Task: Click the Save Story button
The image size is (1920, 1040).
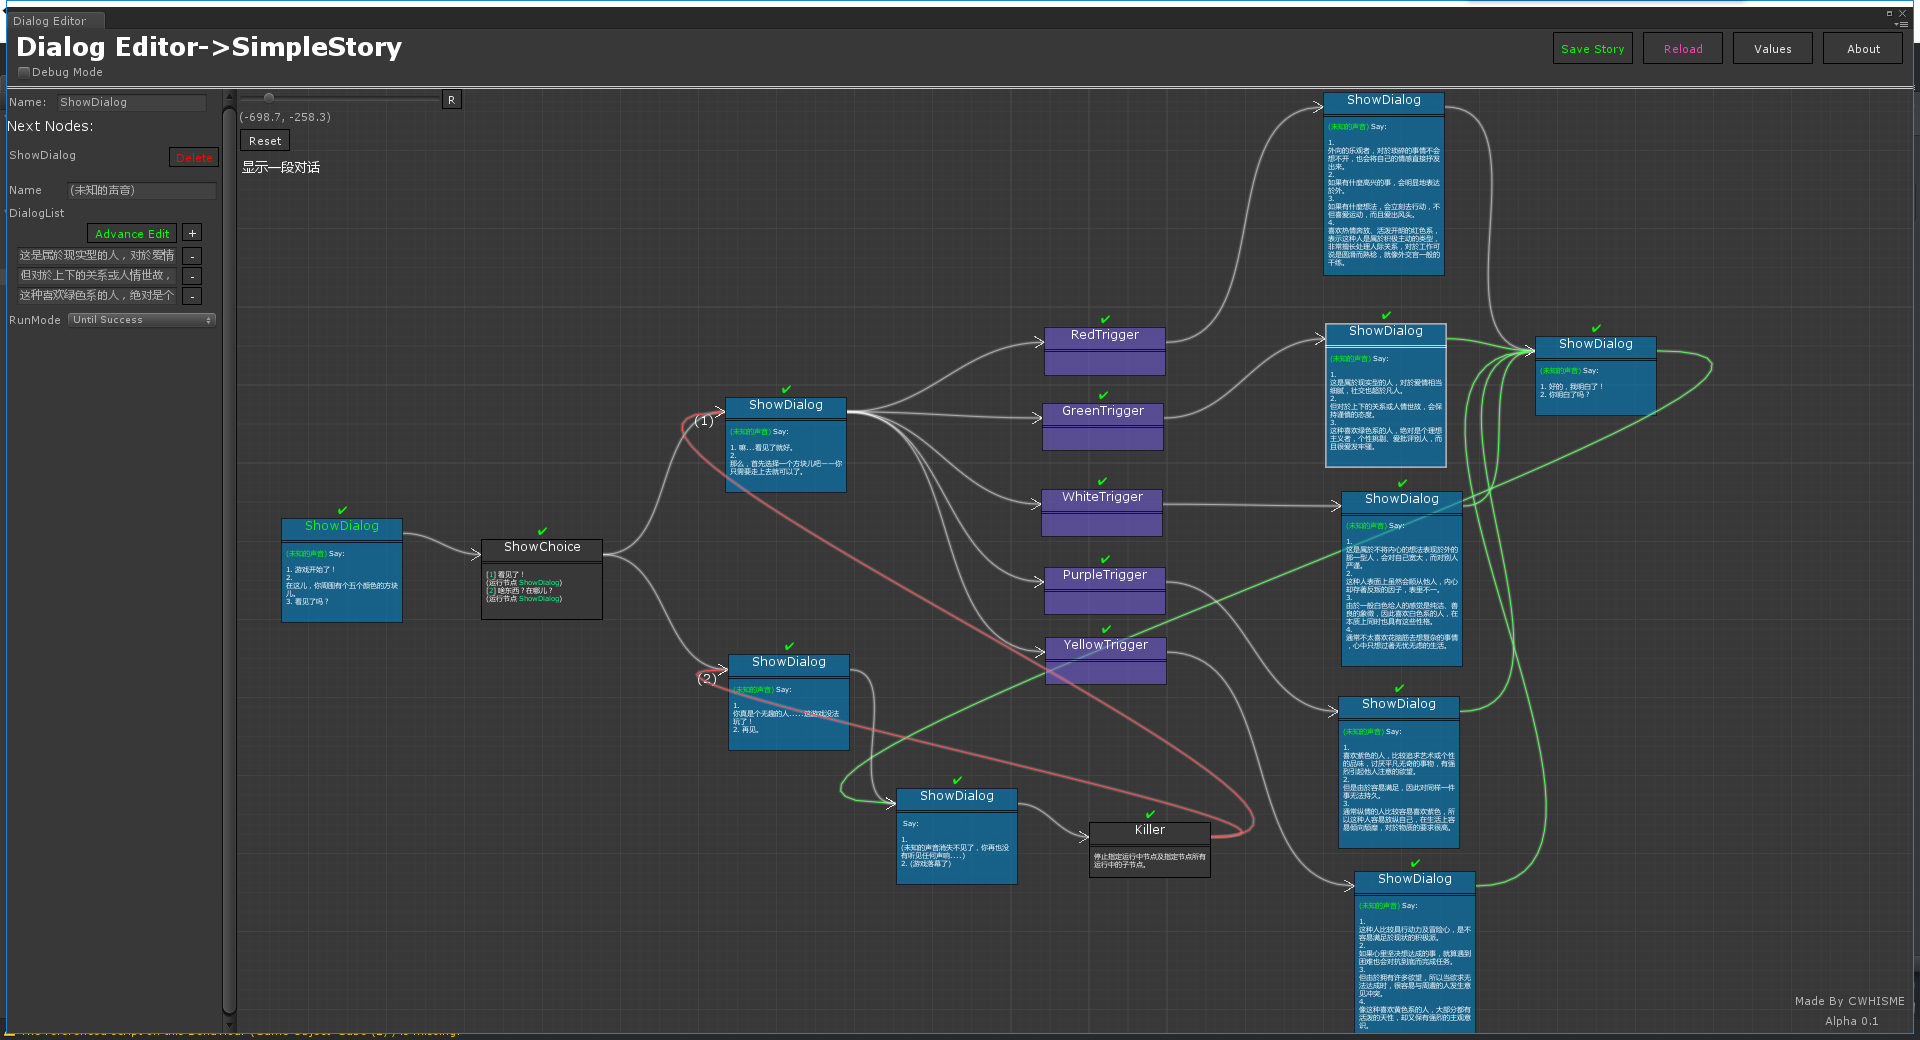Action: tap(1592, 49)
